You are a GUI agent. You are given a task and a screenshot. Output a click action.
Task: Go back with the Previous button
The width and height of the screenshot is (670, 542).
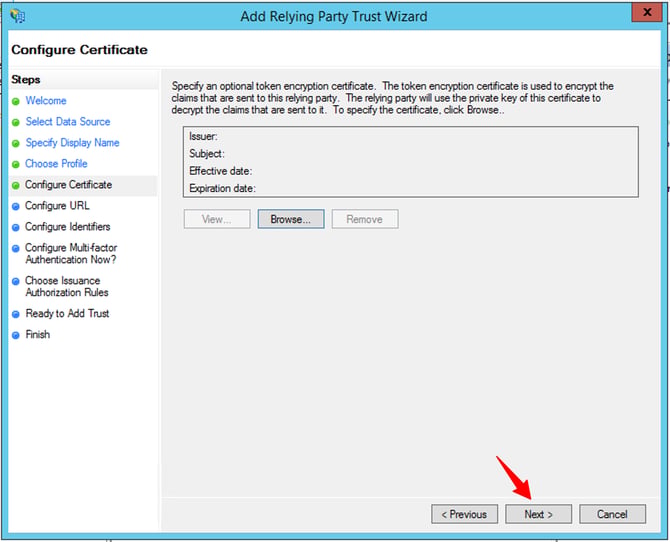coord(464,514)
